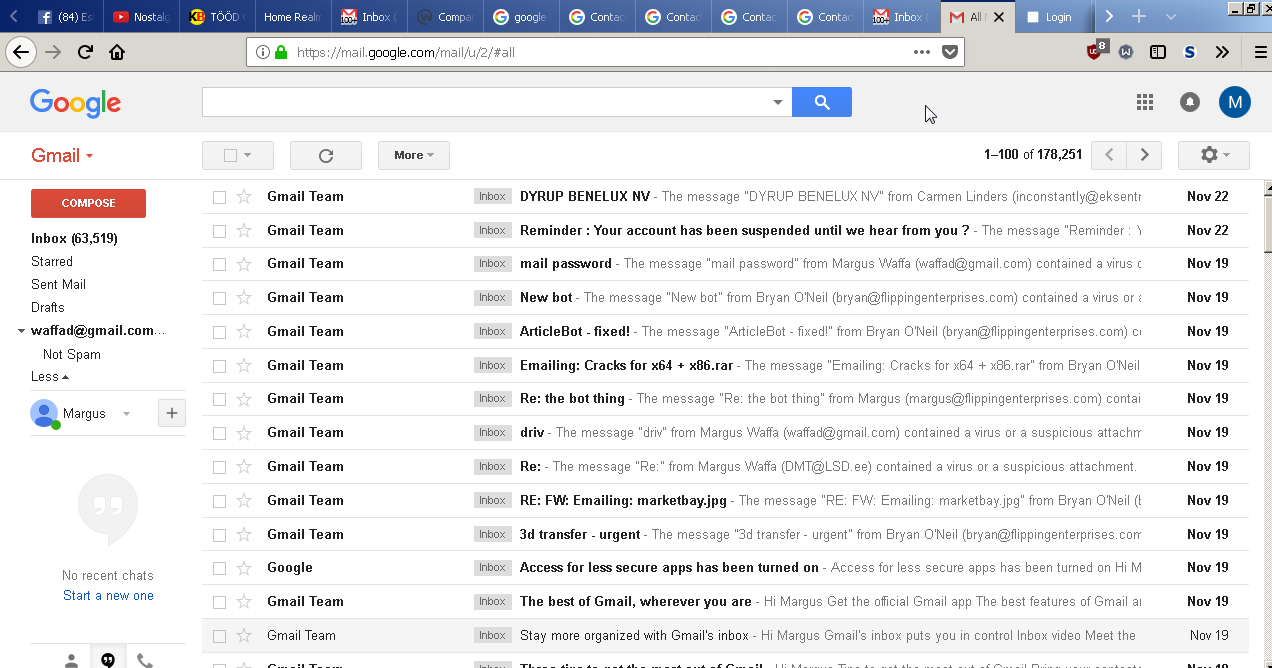Screen dimensions: 1272x668
Task: Go to next page of emails
Action: click(x=1144, y=155)
